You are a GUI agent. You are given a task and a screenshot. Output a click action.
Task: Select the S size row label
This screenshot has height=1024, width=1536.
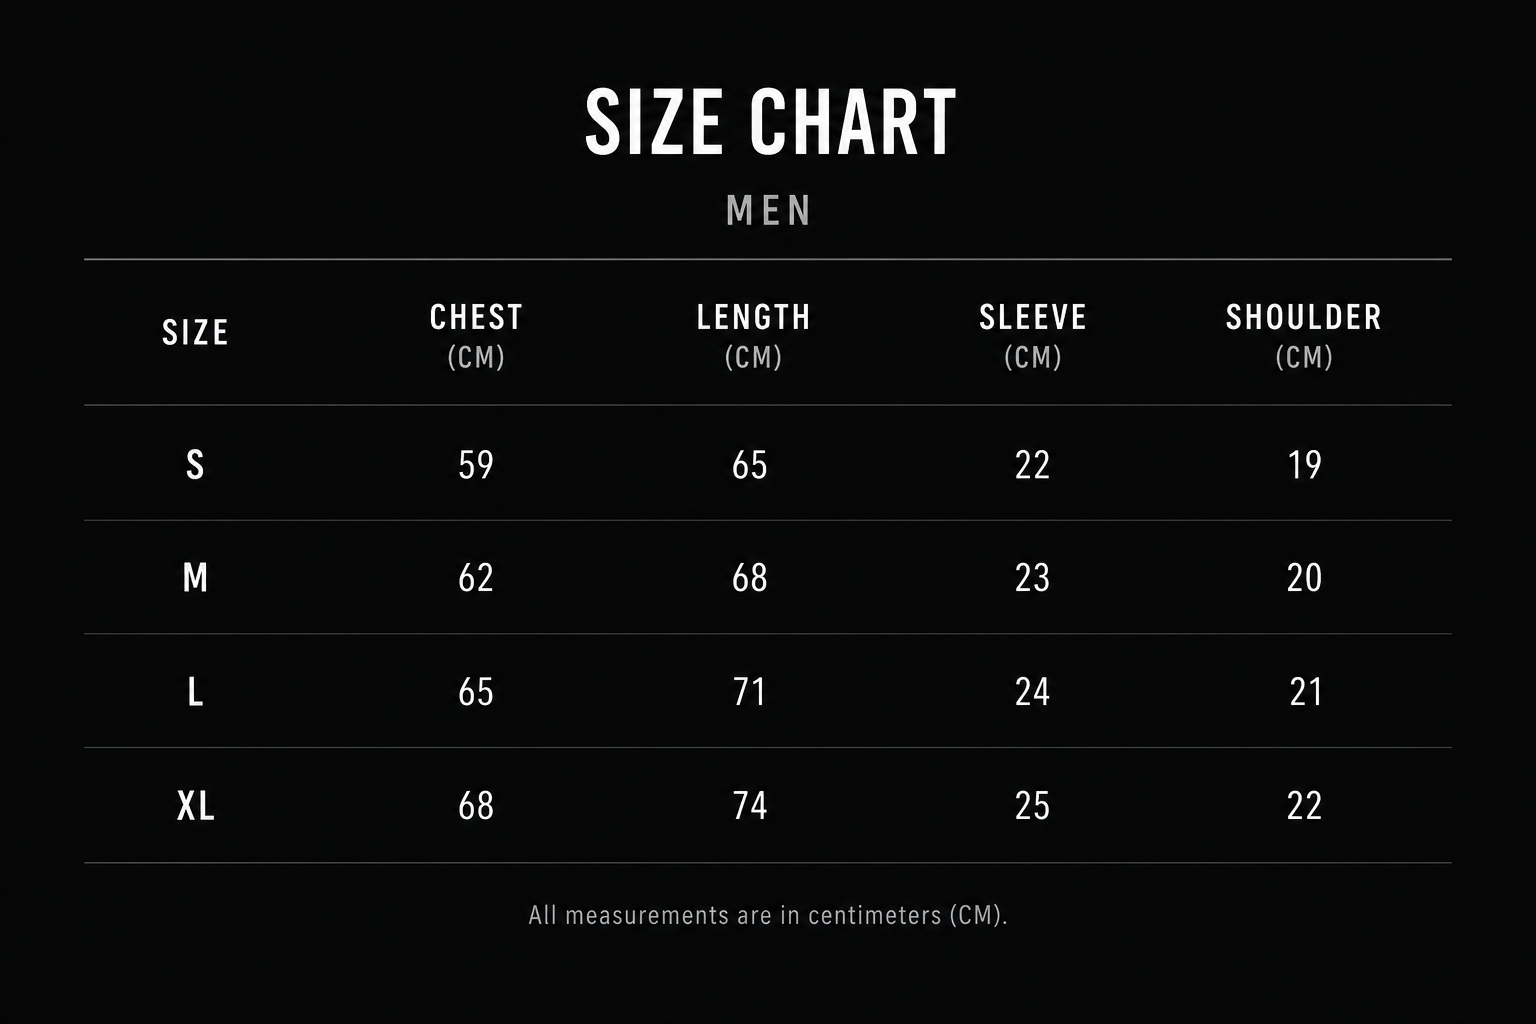[195, 464]
